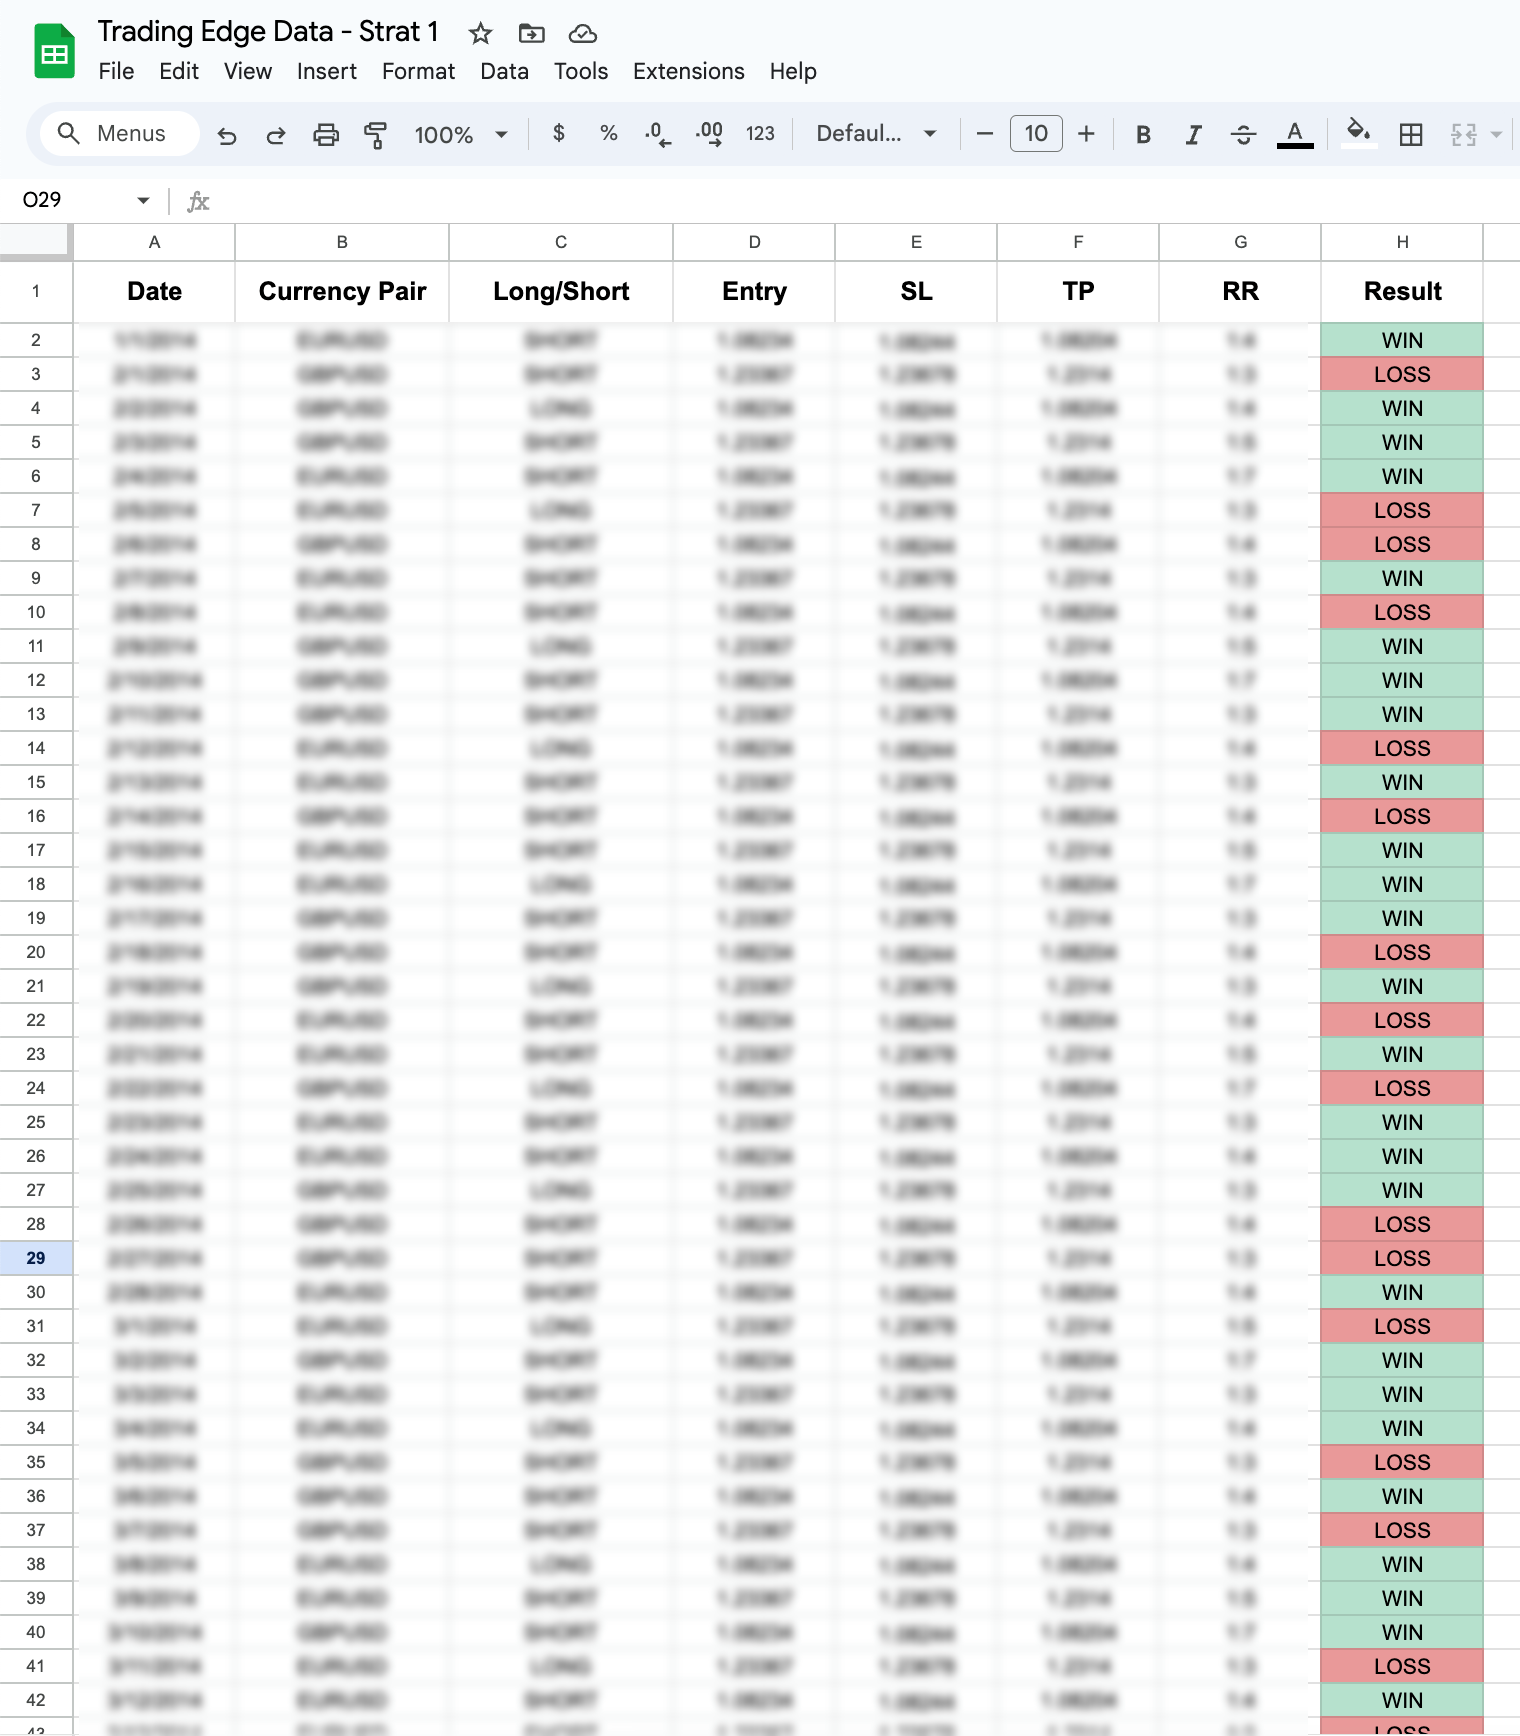Open the View menu

248,72
